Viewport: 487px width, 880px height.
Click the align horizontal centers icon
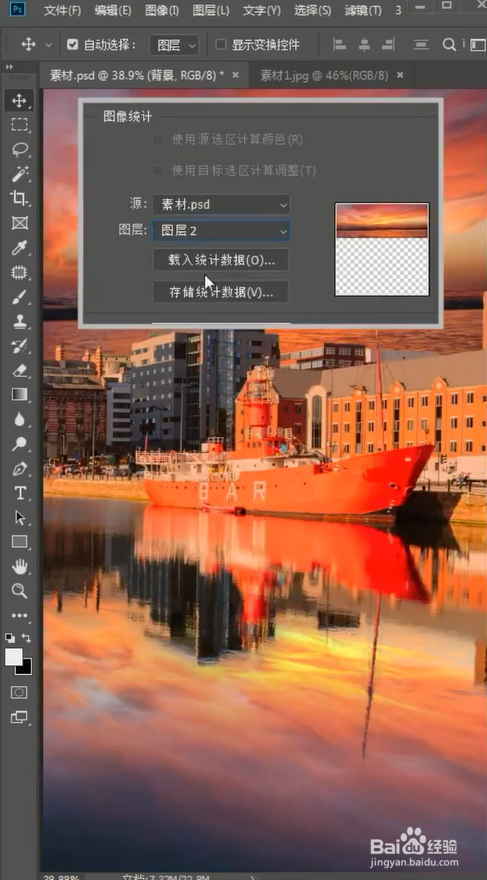tap(364, 45)
